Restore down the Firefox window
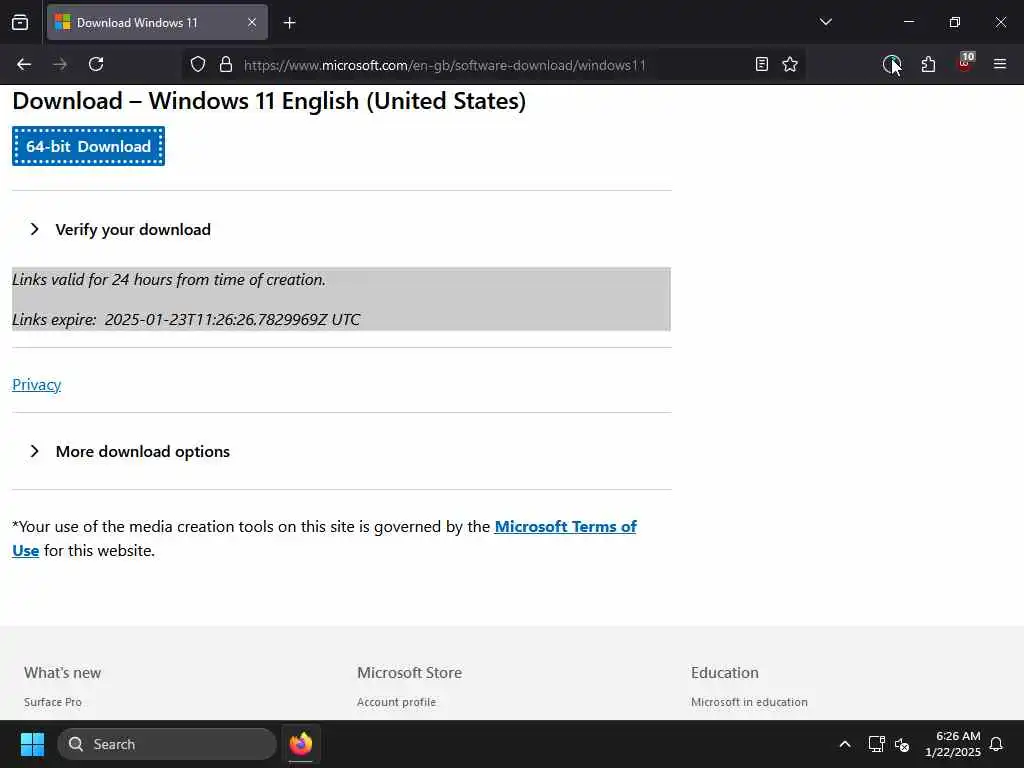 click(x=955, y=22)
